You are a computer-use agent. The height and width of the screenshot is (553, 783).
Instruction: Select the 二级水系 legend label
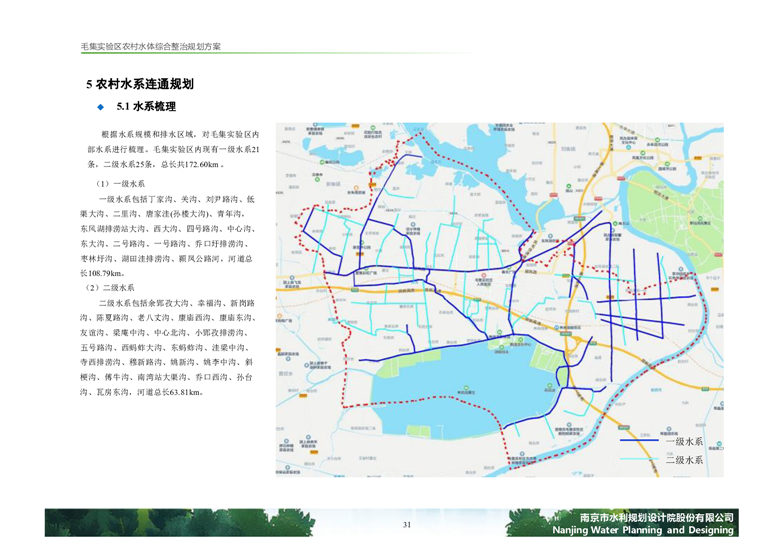point(685,460)
